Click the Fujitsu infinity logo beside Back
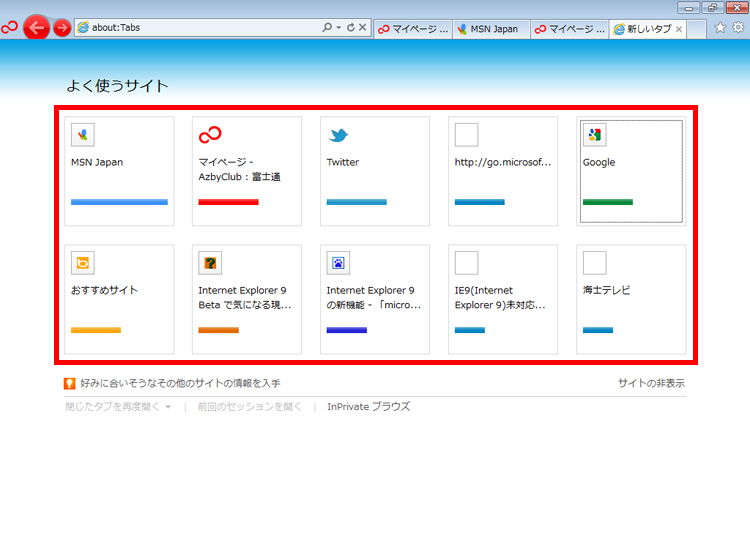This screenshot has width=750, height=533. click(x=10, y=27)
